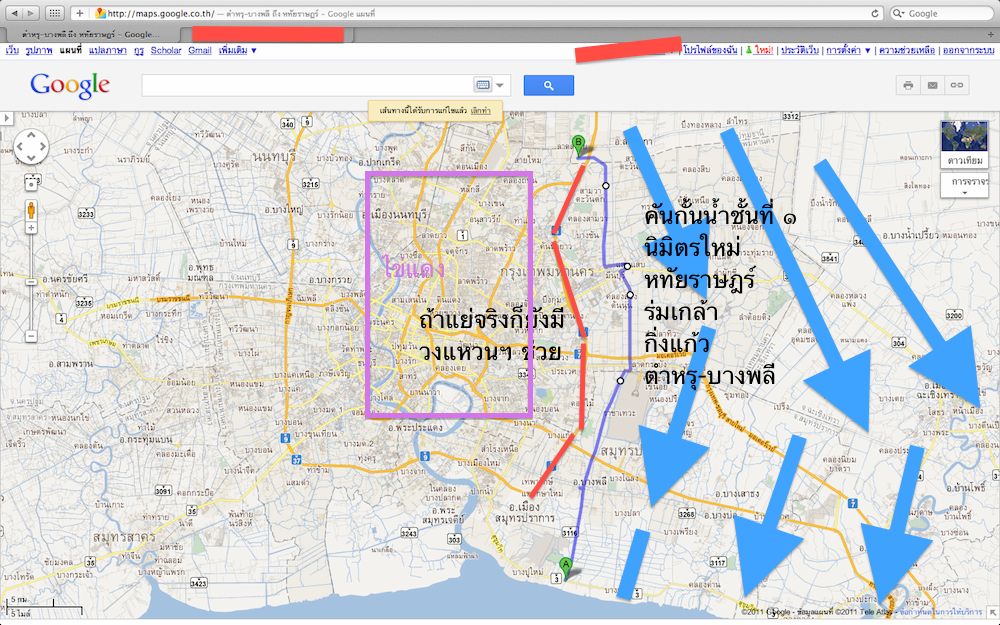Click the Google logo
This screenshot has width=1000, height=625.
[70, 85]
